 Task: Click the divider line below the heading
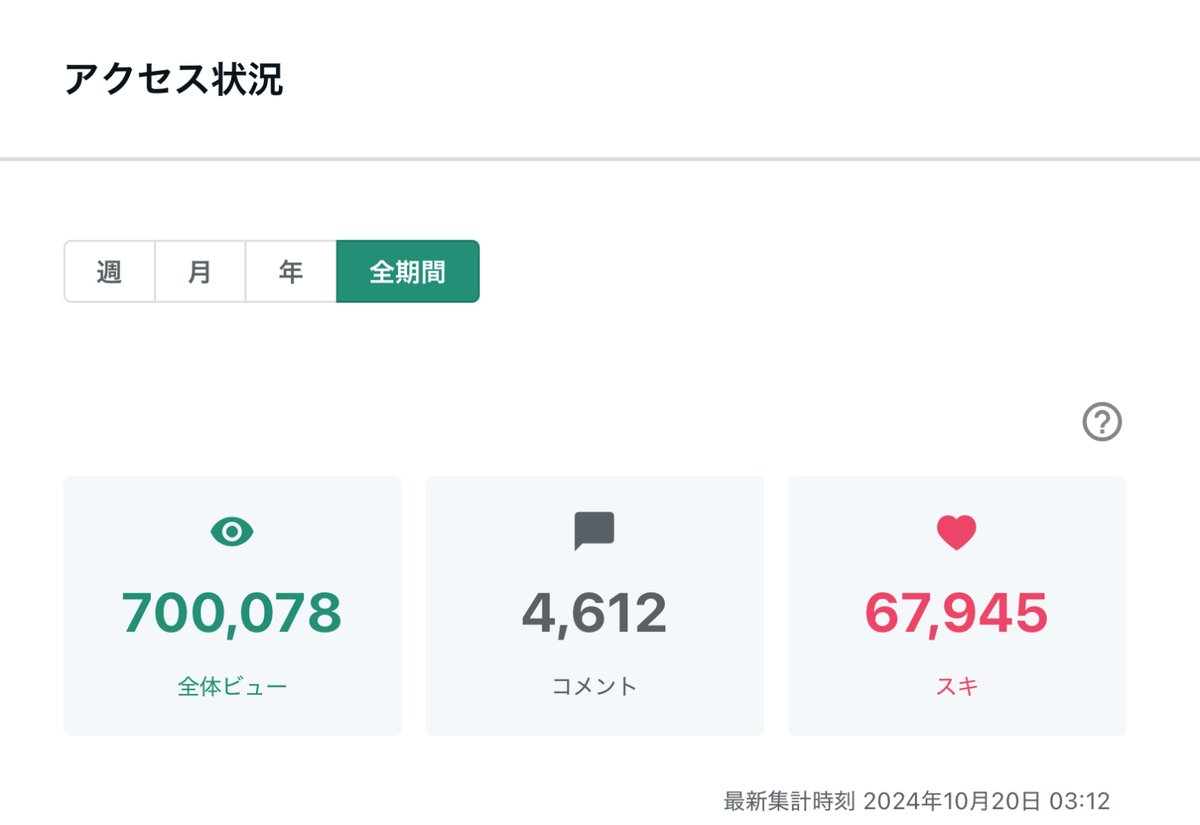coord(600,158)
